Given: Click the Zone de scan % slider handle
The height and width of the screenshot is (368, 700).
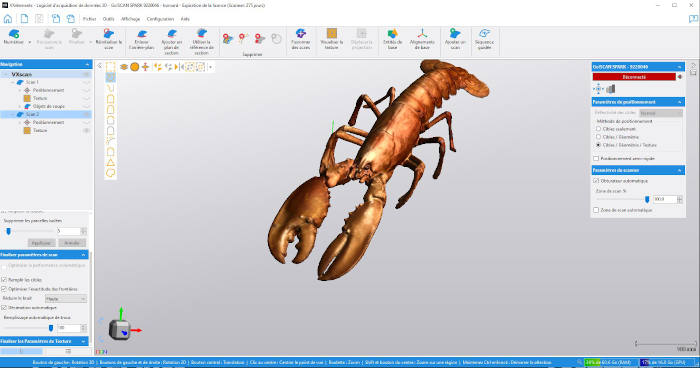Looking at the screenshot, I should coord(647,200).
